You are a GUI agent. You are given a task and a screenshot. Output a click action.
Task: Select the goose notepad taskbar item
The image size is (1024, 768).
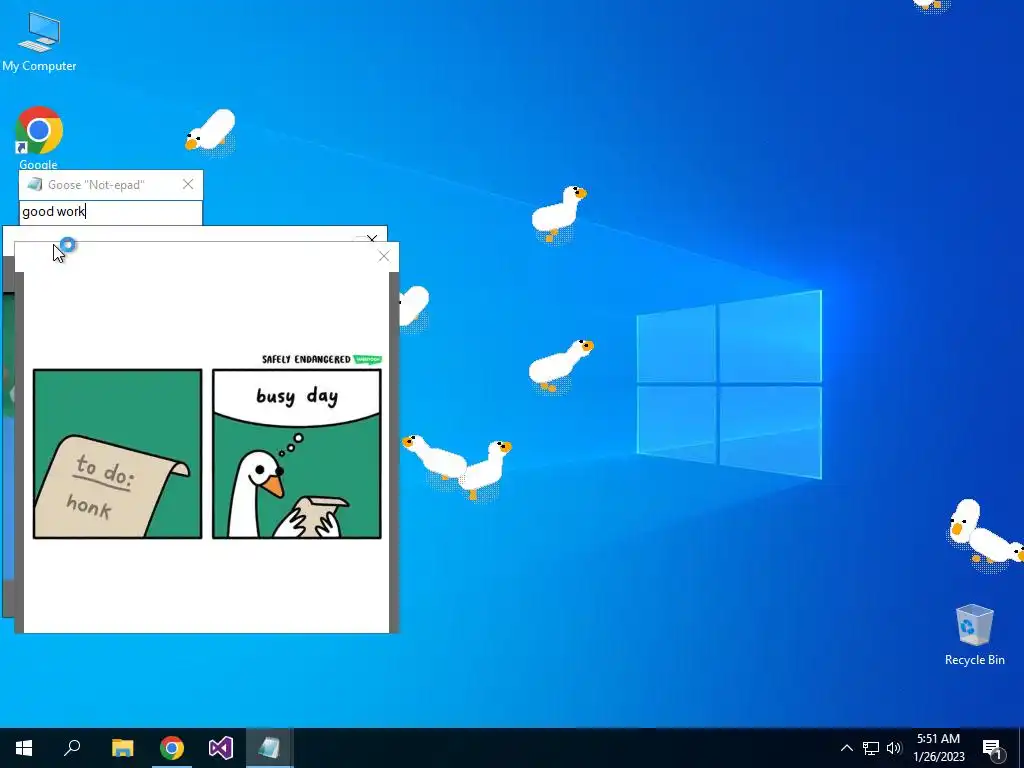point(270,748)
